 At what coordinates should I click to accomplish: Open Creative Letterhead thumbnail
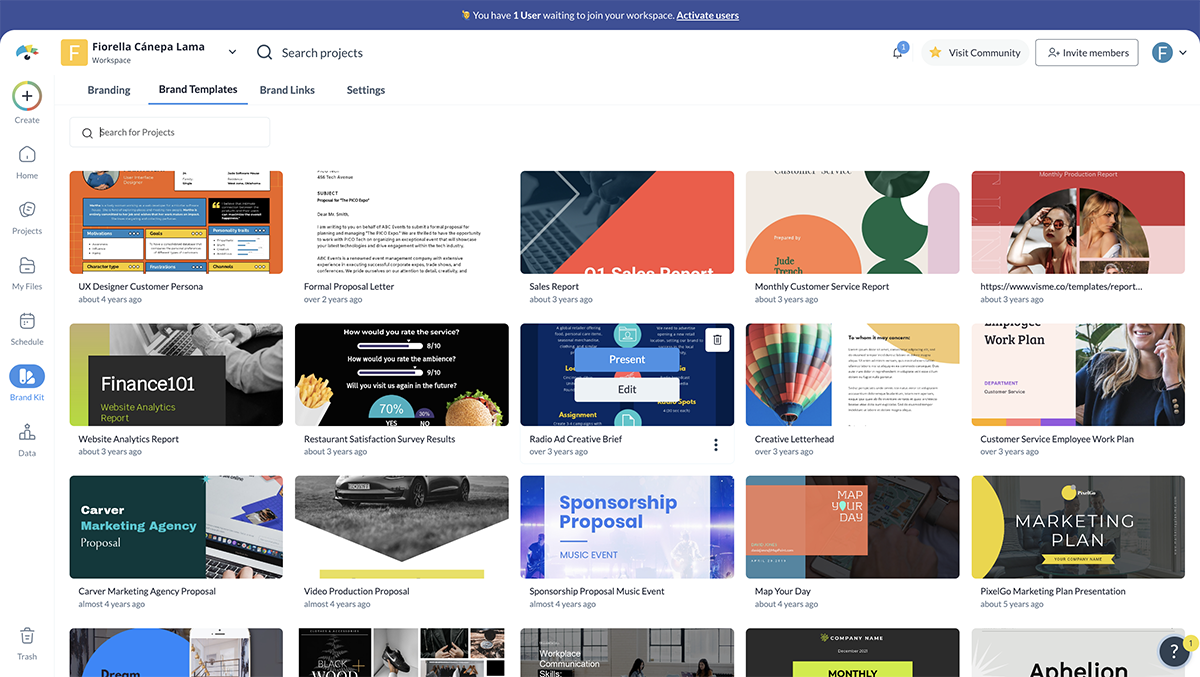tap(853, 375)
